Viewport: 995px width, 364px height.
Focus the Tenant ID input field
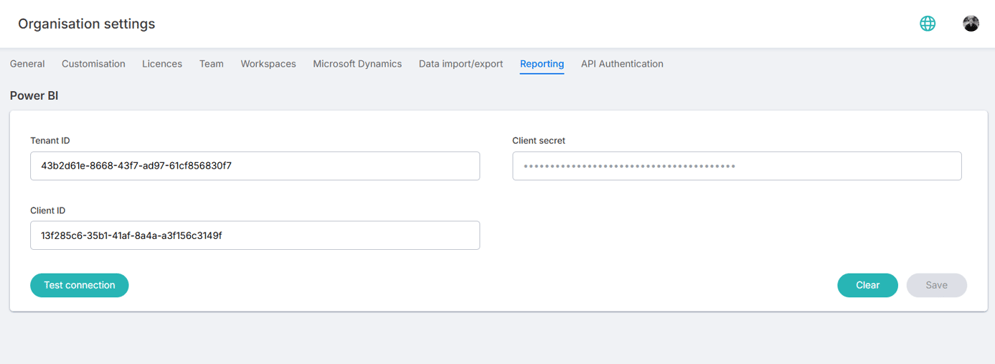pyautogui.click(x=255, y=166)
